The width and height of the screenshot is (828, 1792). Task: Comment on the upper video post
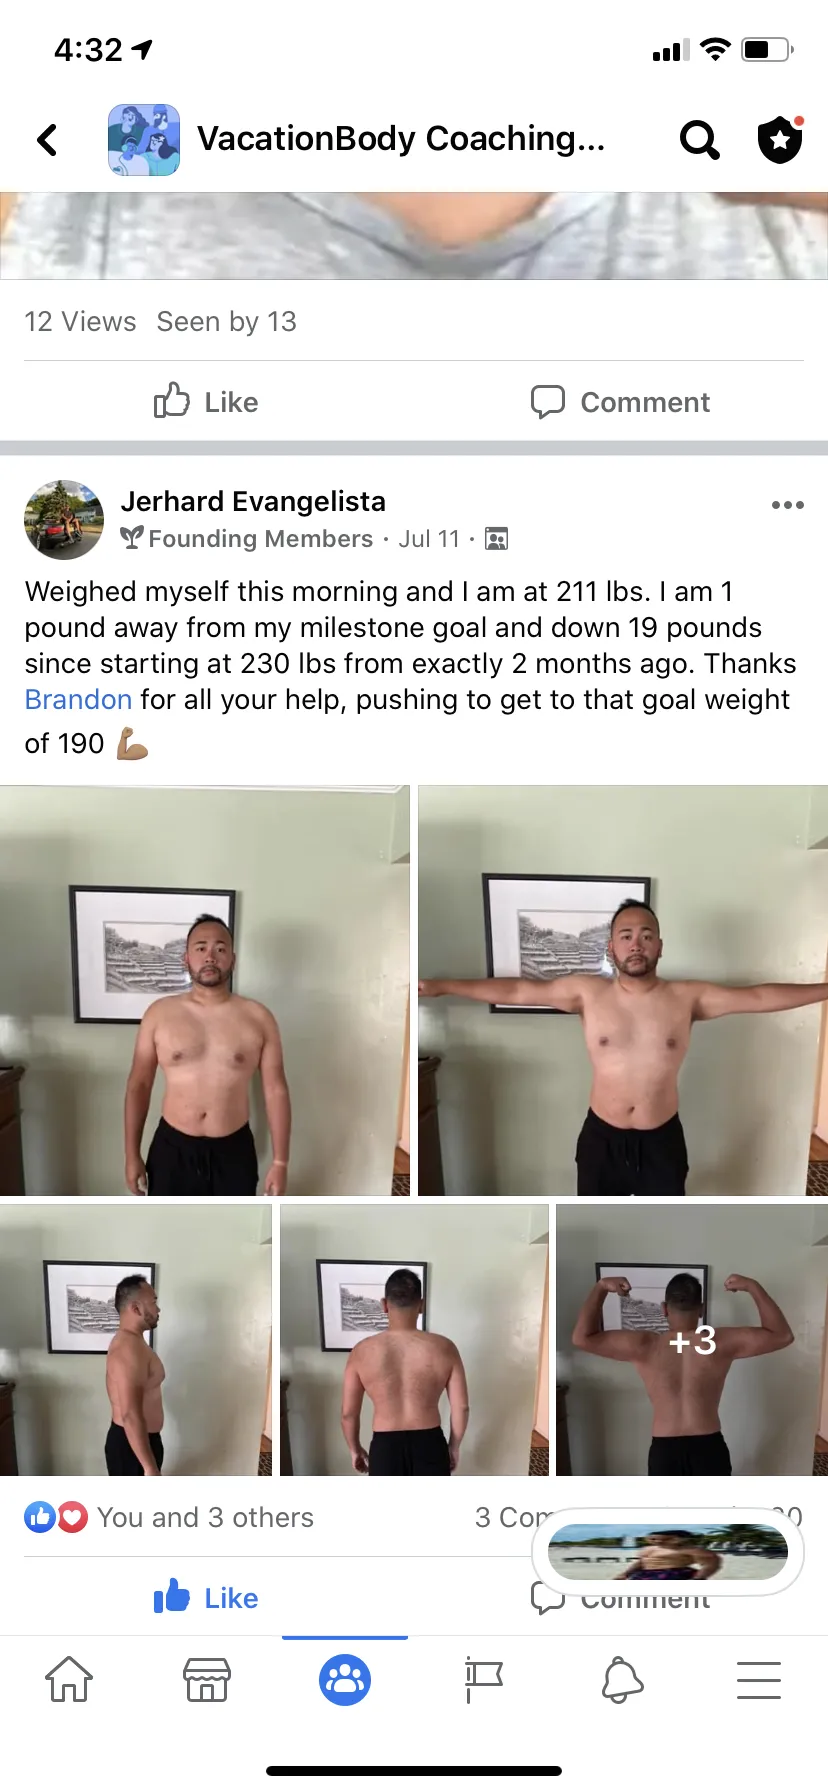click(x=620, y=402)
